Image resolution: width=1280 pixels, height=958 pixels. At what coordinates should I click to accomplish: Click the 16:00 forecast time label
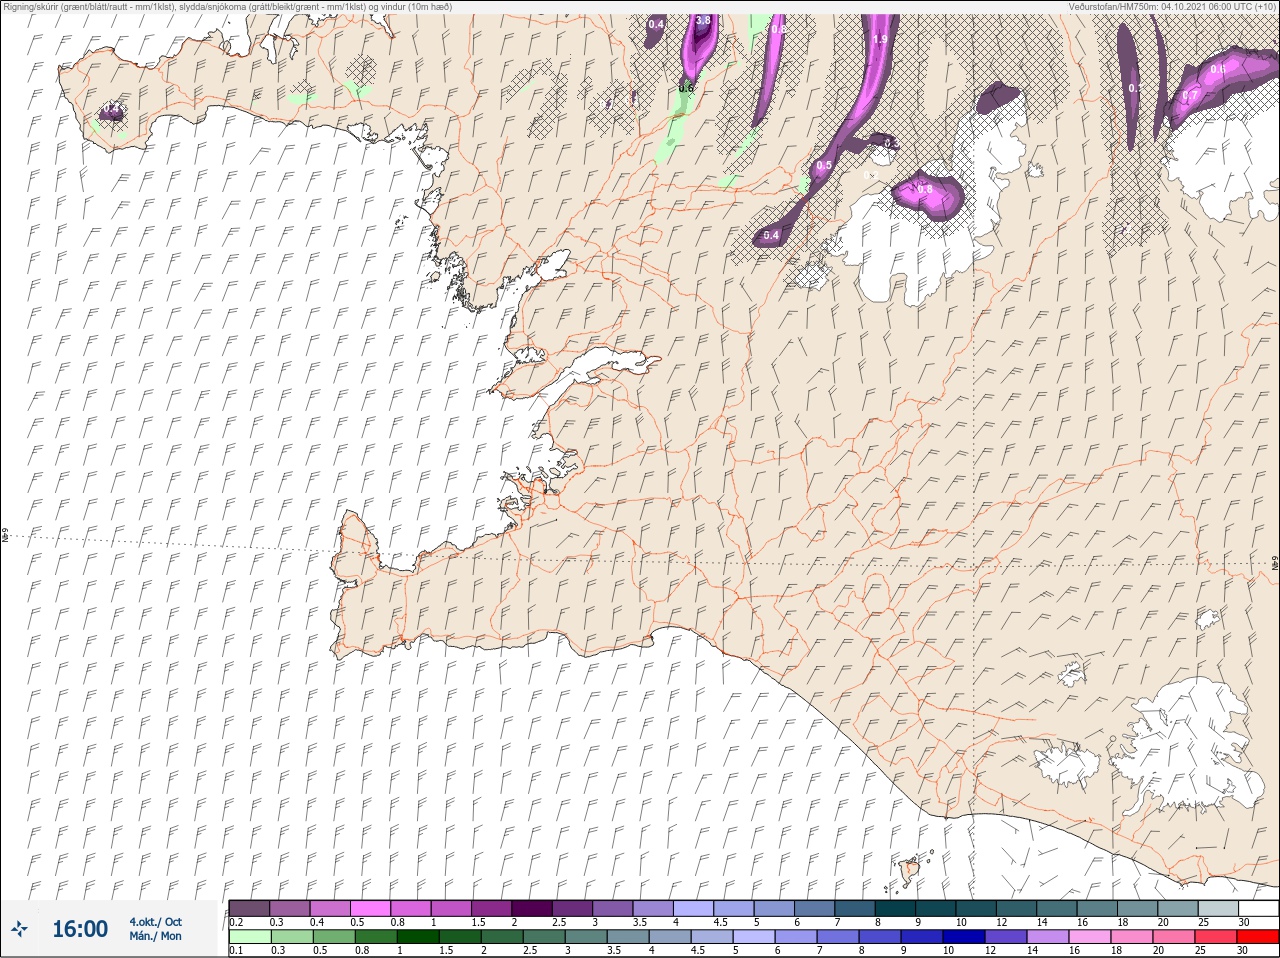coord(79,929)
